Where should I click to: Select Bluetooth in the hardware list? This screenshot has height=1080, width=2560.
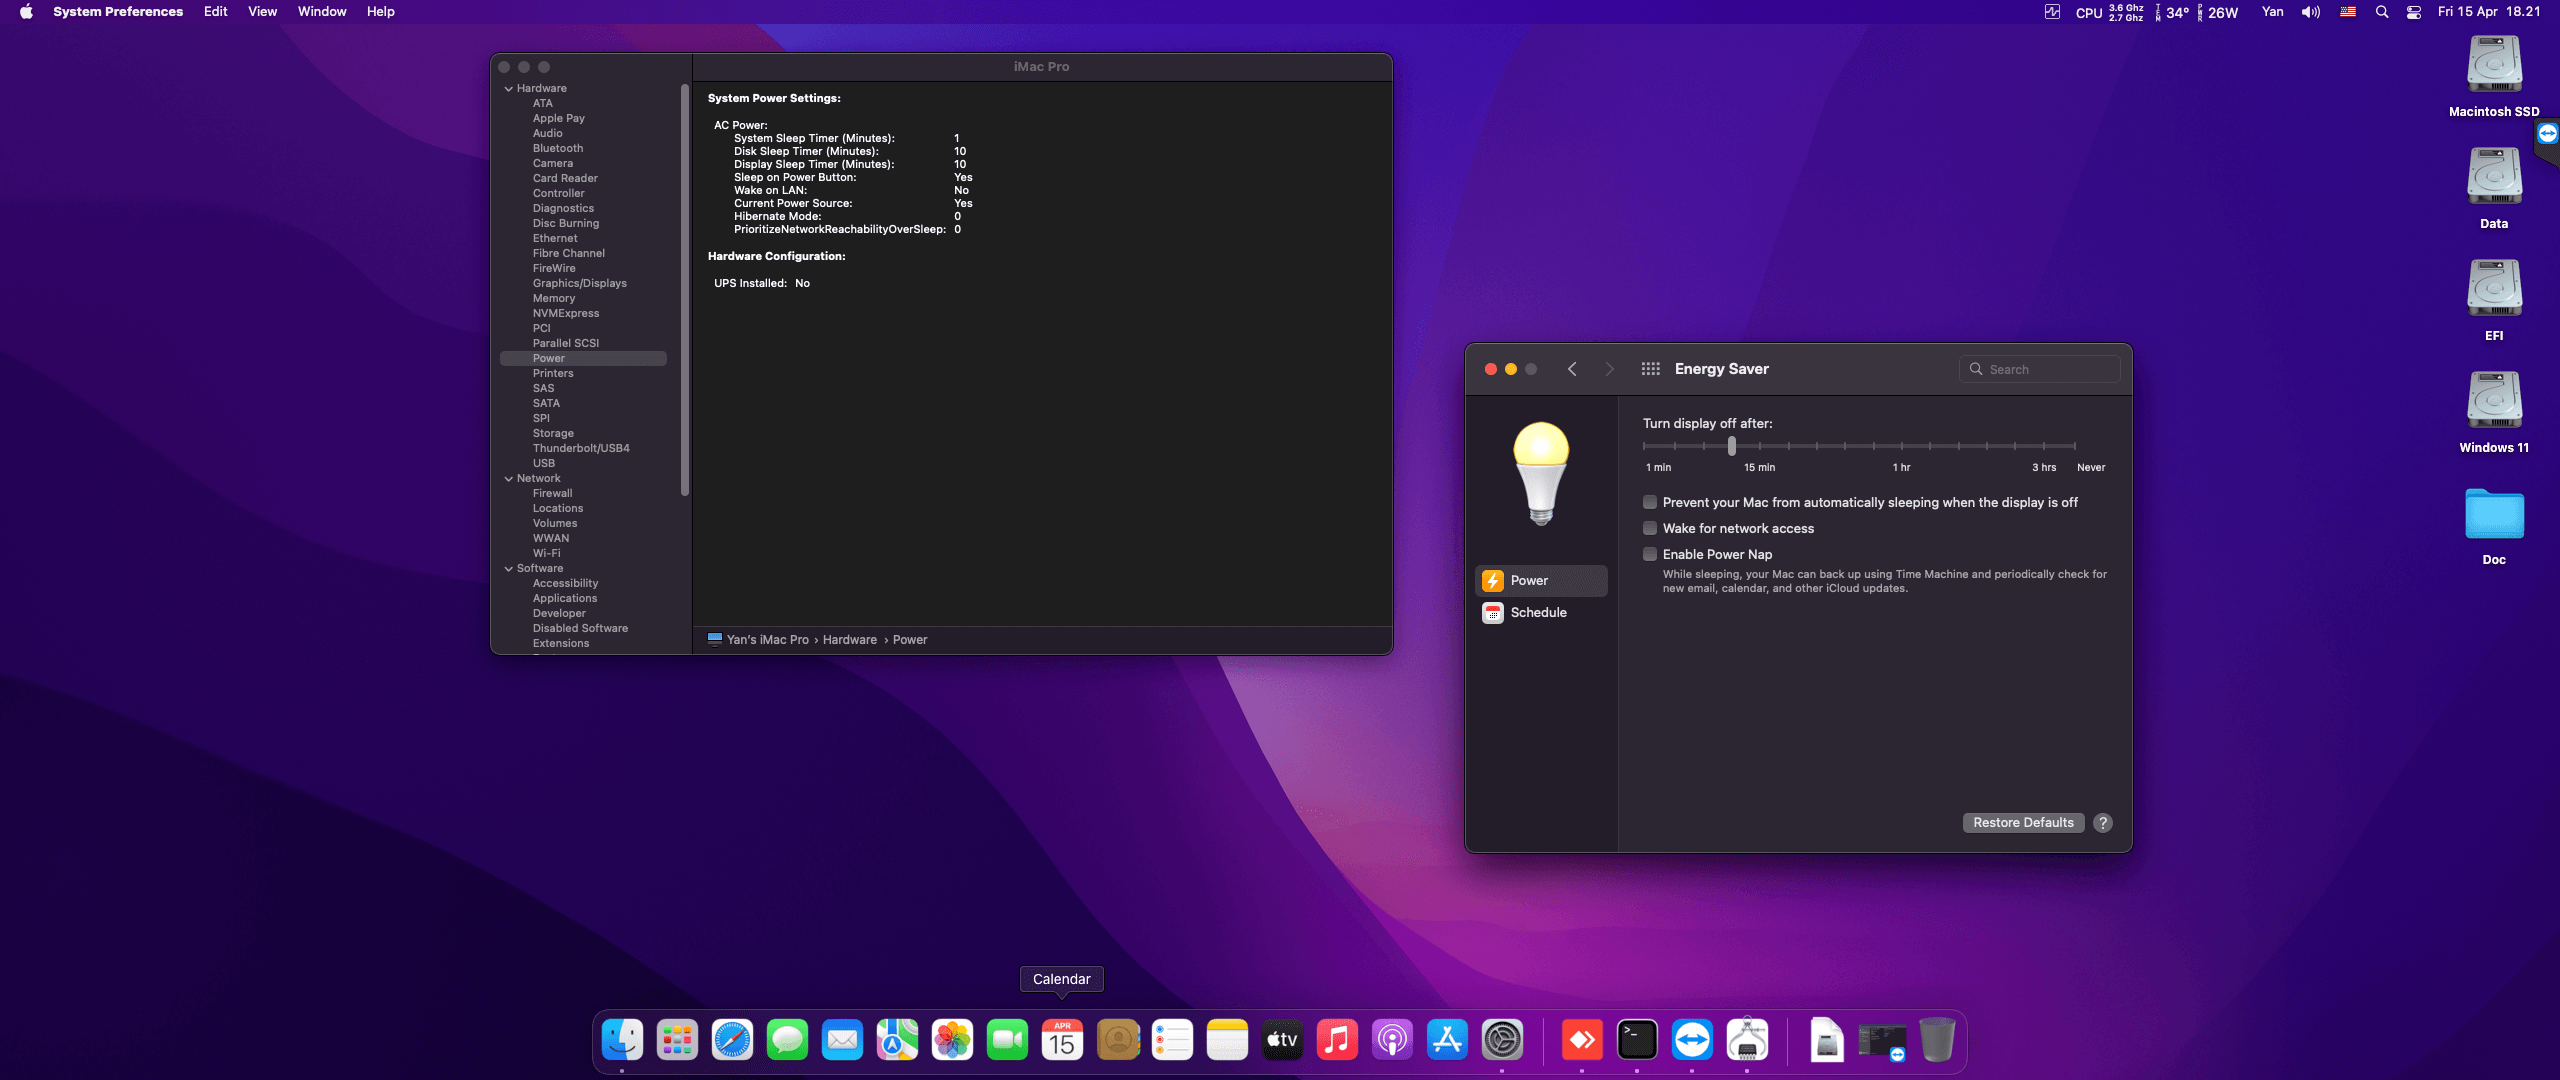(x=558, y=149)
